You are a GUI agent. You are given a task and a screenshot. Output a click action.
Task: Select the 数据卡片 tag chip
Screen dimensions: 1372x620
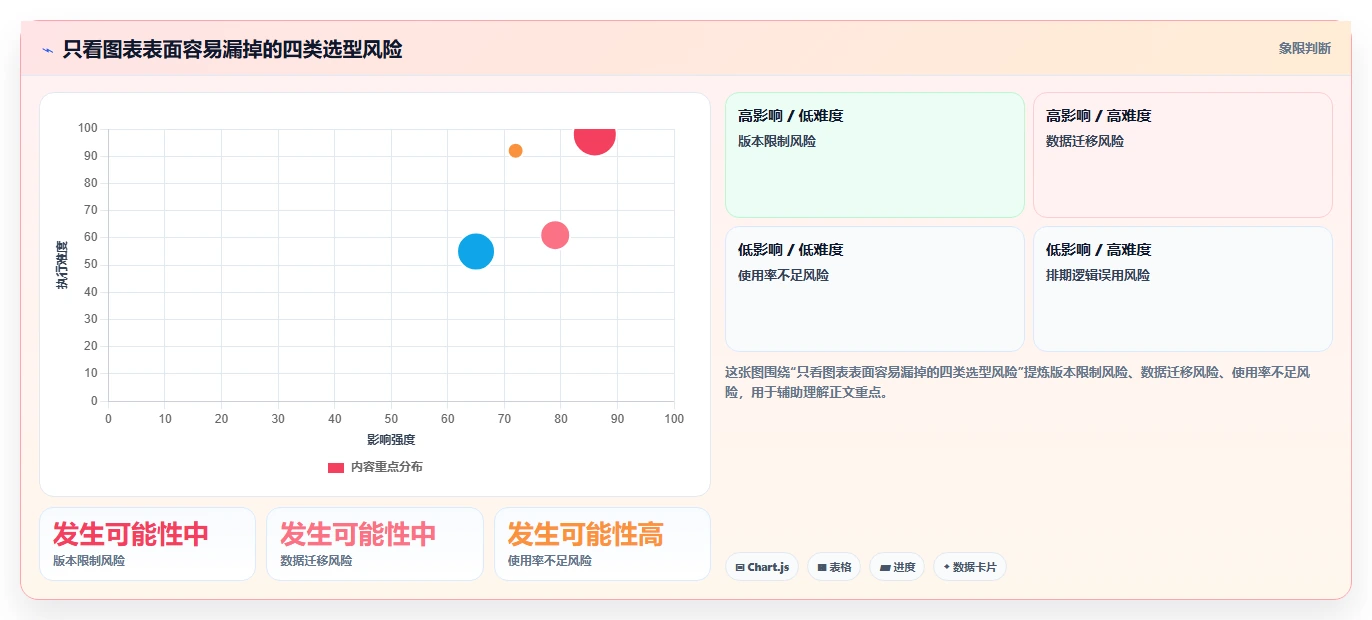[x=969, y=567]
